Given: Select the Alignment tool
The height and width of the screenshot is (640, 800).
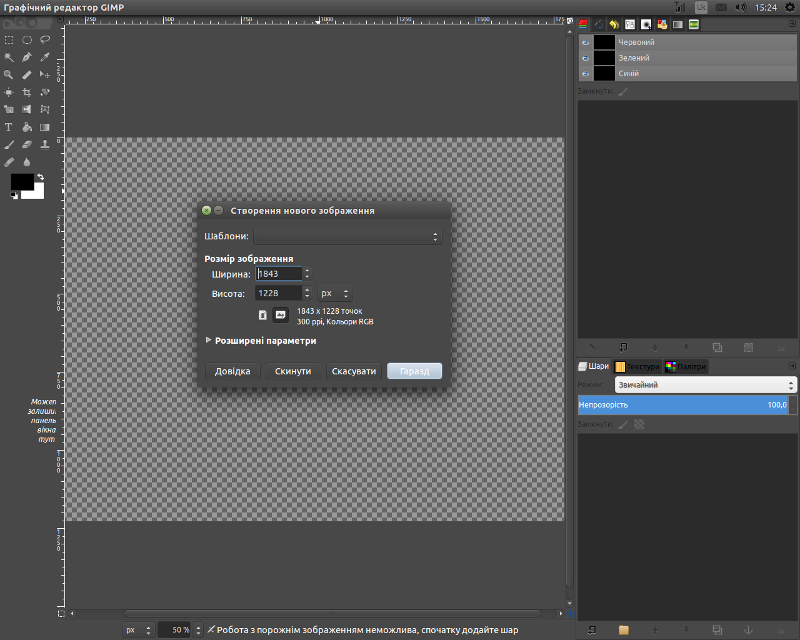Looking at the screenshot, I should pyautogui.click(x=9, y=92).
